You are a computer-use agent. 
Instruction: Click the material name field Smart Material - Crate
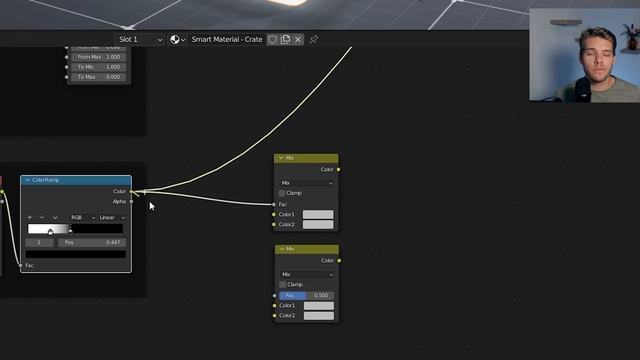(x=227, y=40)
